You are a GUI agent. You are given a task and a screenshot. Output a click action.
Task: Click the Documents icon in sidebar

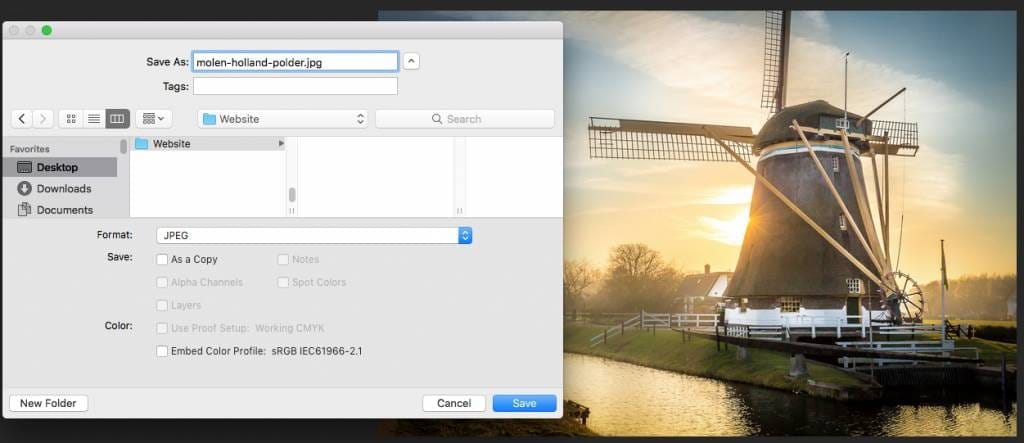pyautogui.click(x=24, y=210)
